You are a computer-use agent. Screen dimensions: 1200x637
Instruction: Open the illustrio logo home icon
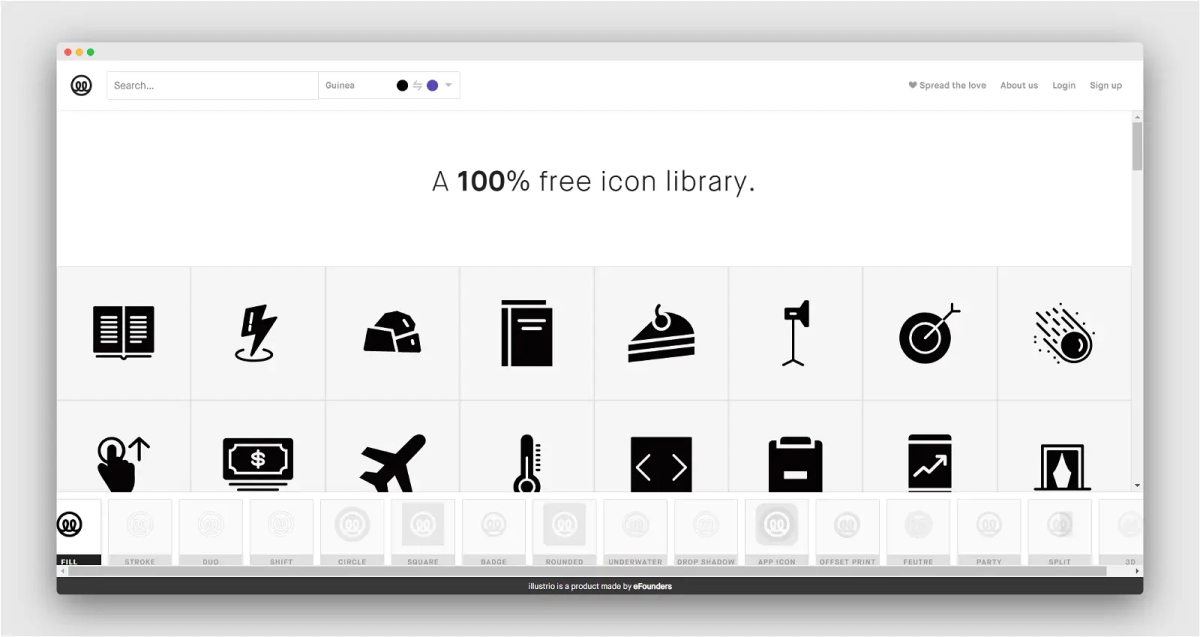81,85
